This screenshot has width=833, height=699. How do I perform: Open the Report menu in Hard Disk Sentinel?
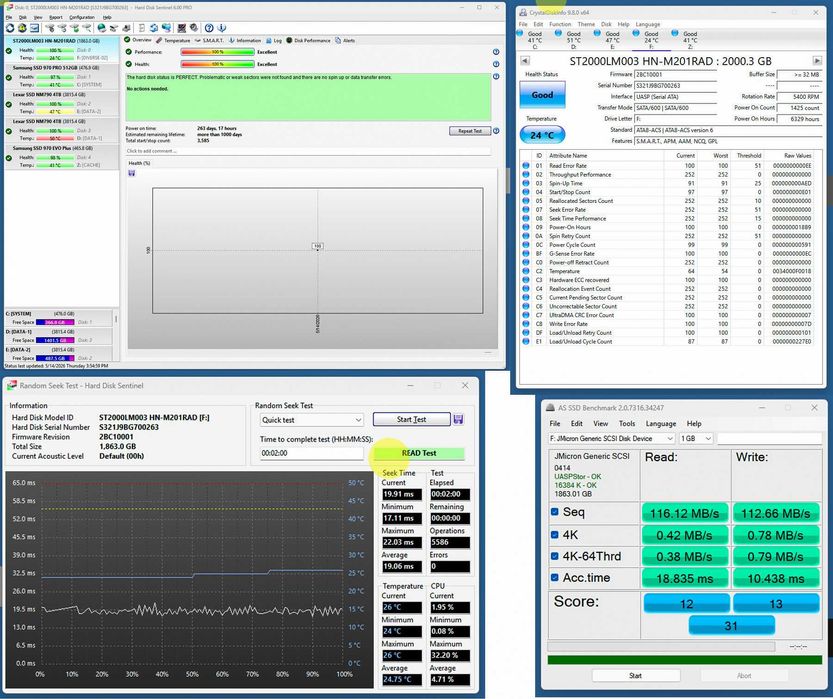[56, 18]
